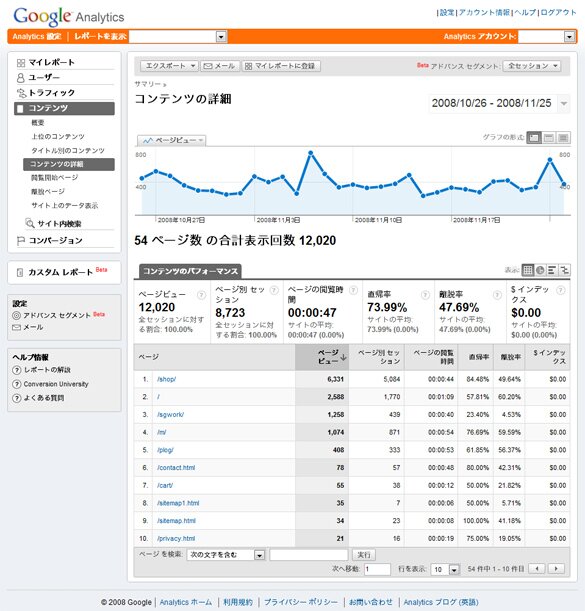585x611 pixels.
Task: Click the /cart/ page link
Action: coord(165,486)
